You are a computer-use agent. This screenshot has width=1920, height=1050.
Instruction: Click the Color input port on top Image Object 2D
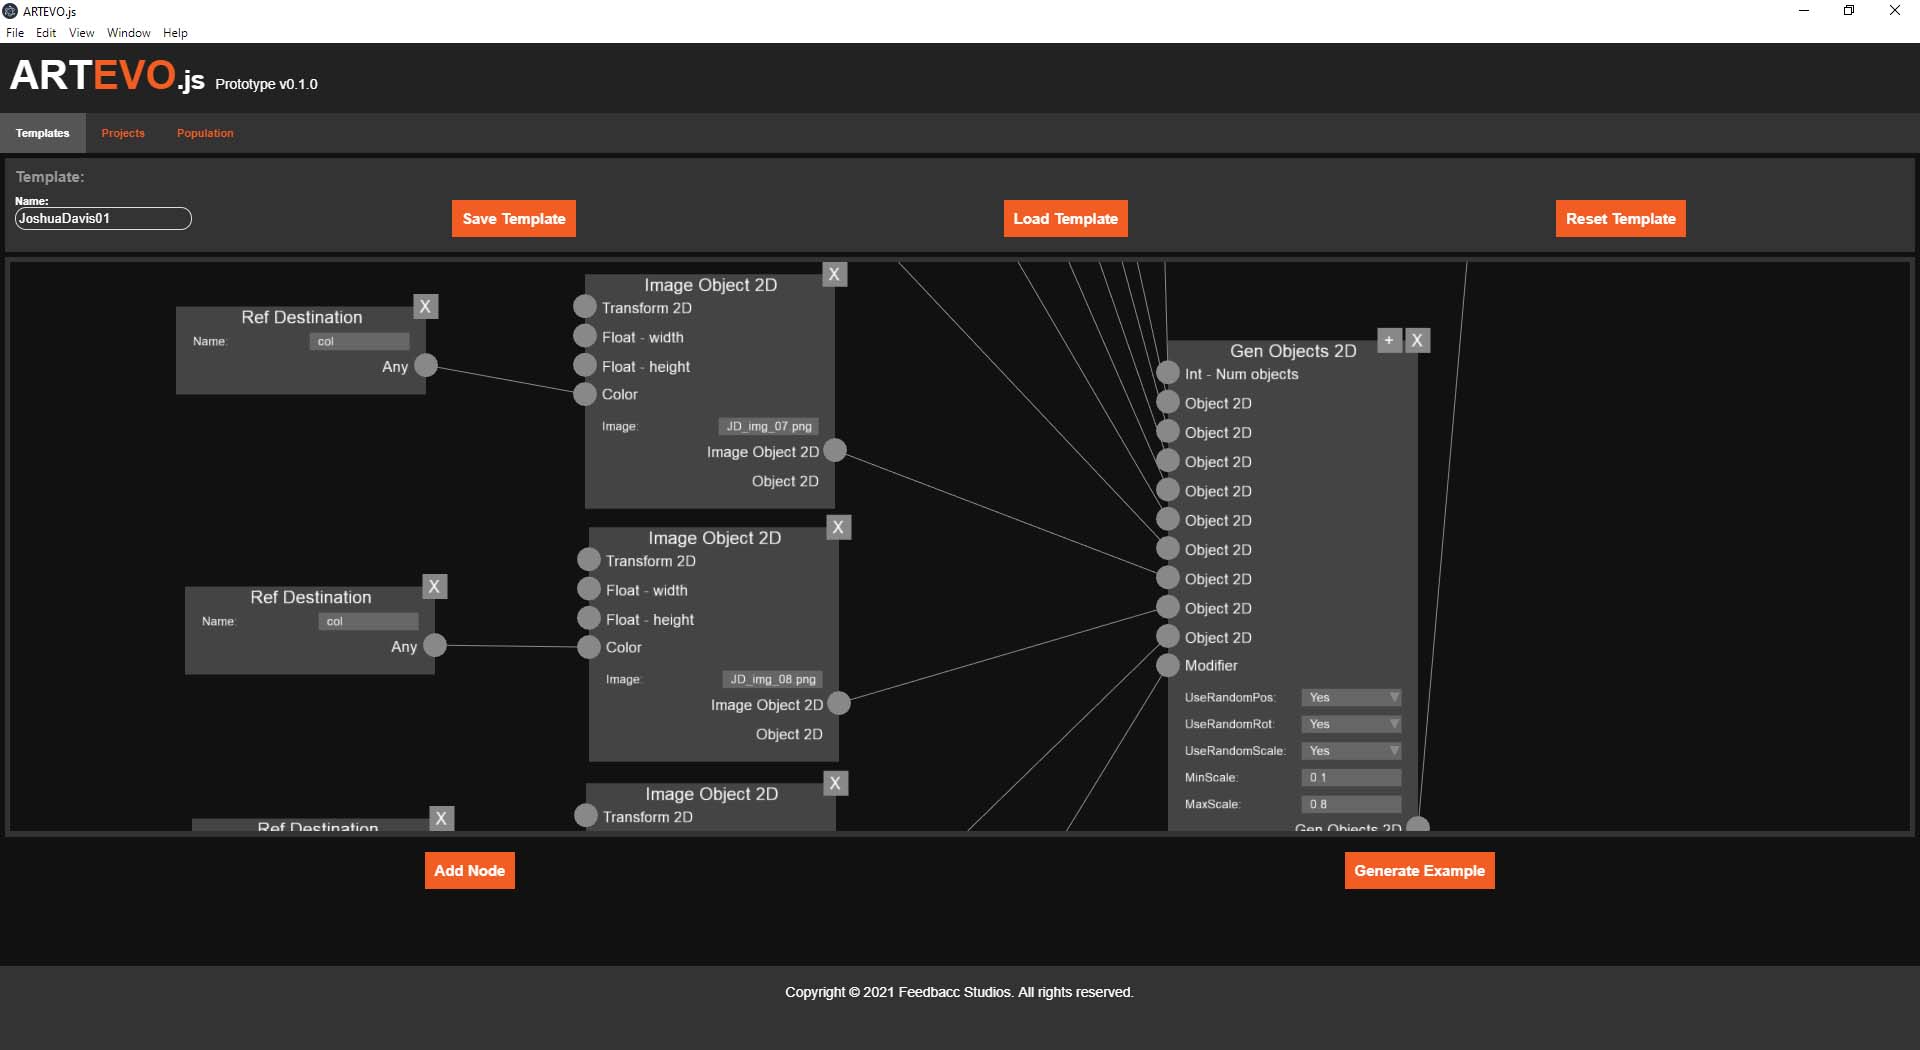click(x=585, y=394)
